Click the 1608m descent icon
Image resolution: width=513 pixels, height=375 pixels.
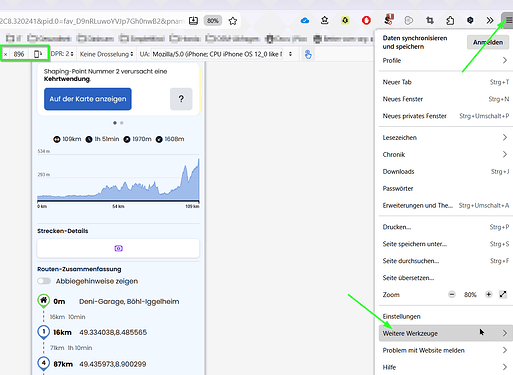coord(159,139)
